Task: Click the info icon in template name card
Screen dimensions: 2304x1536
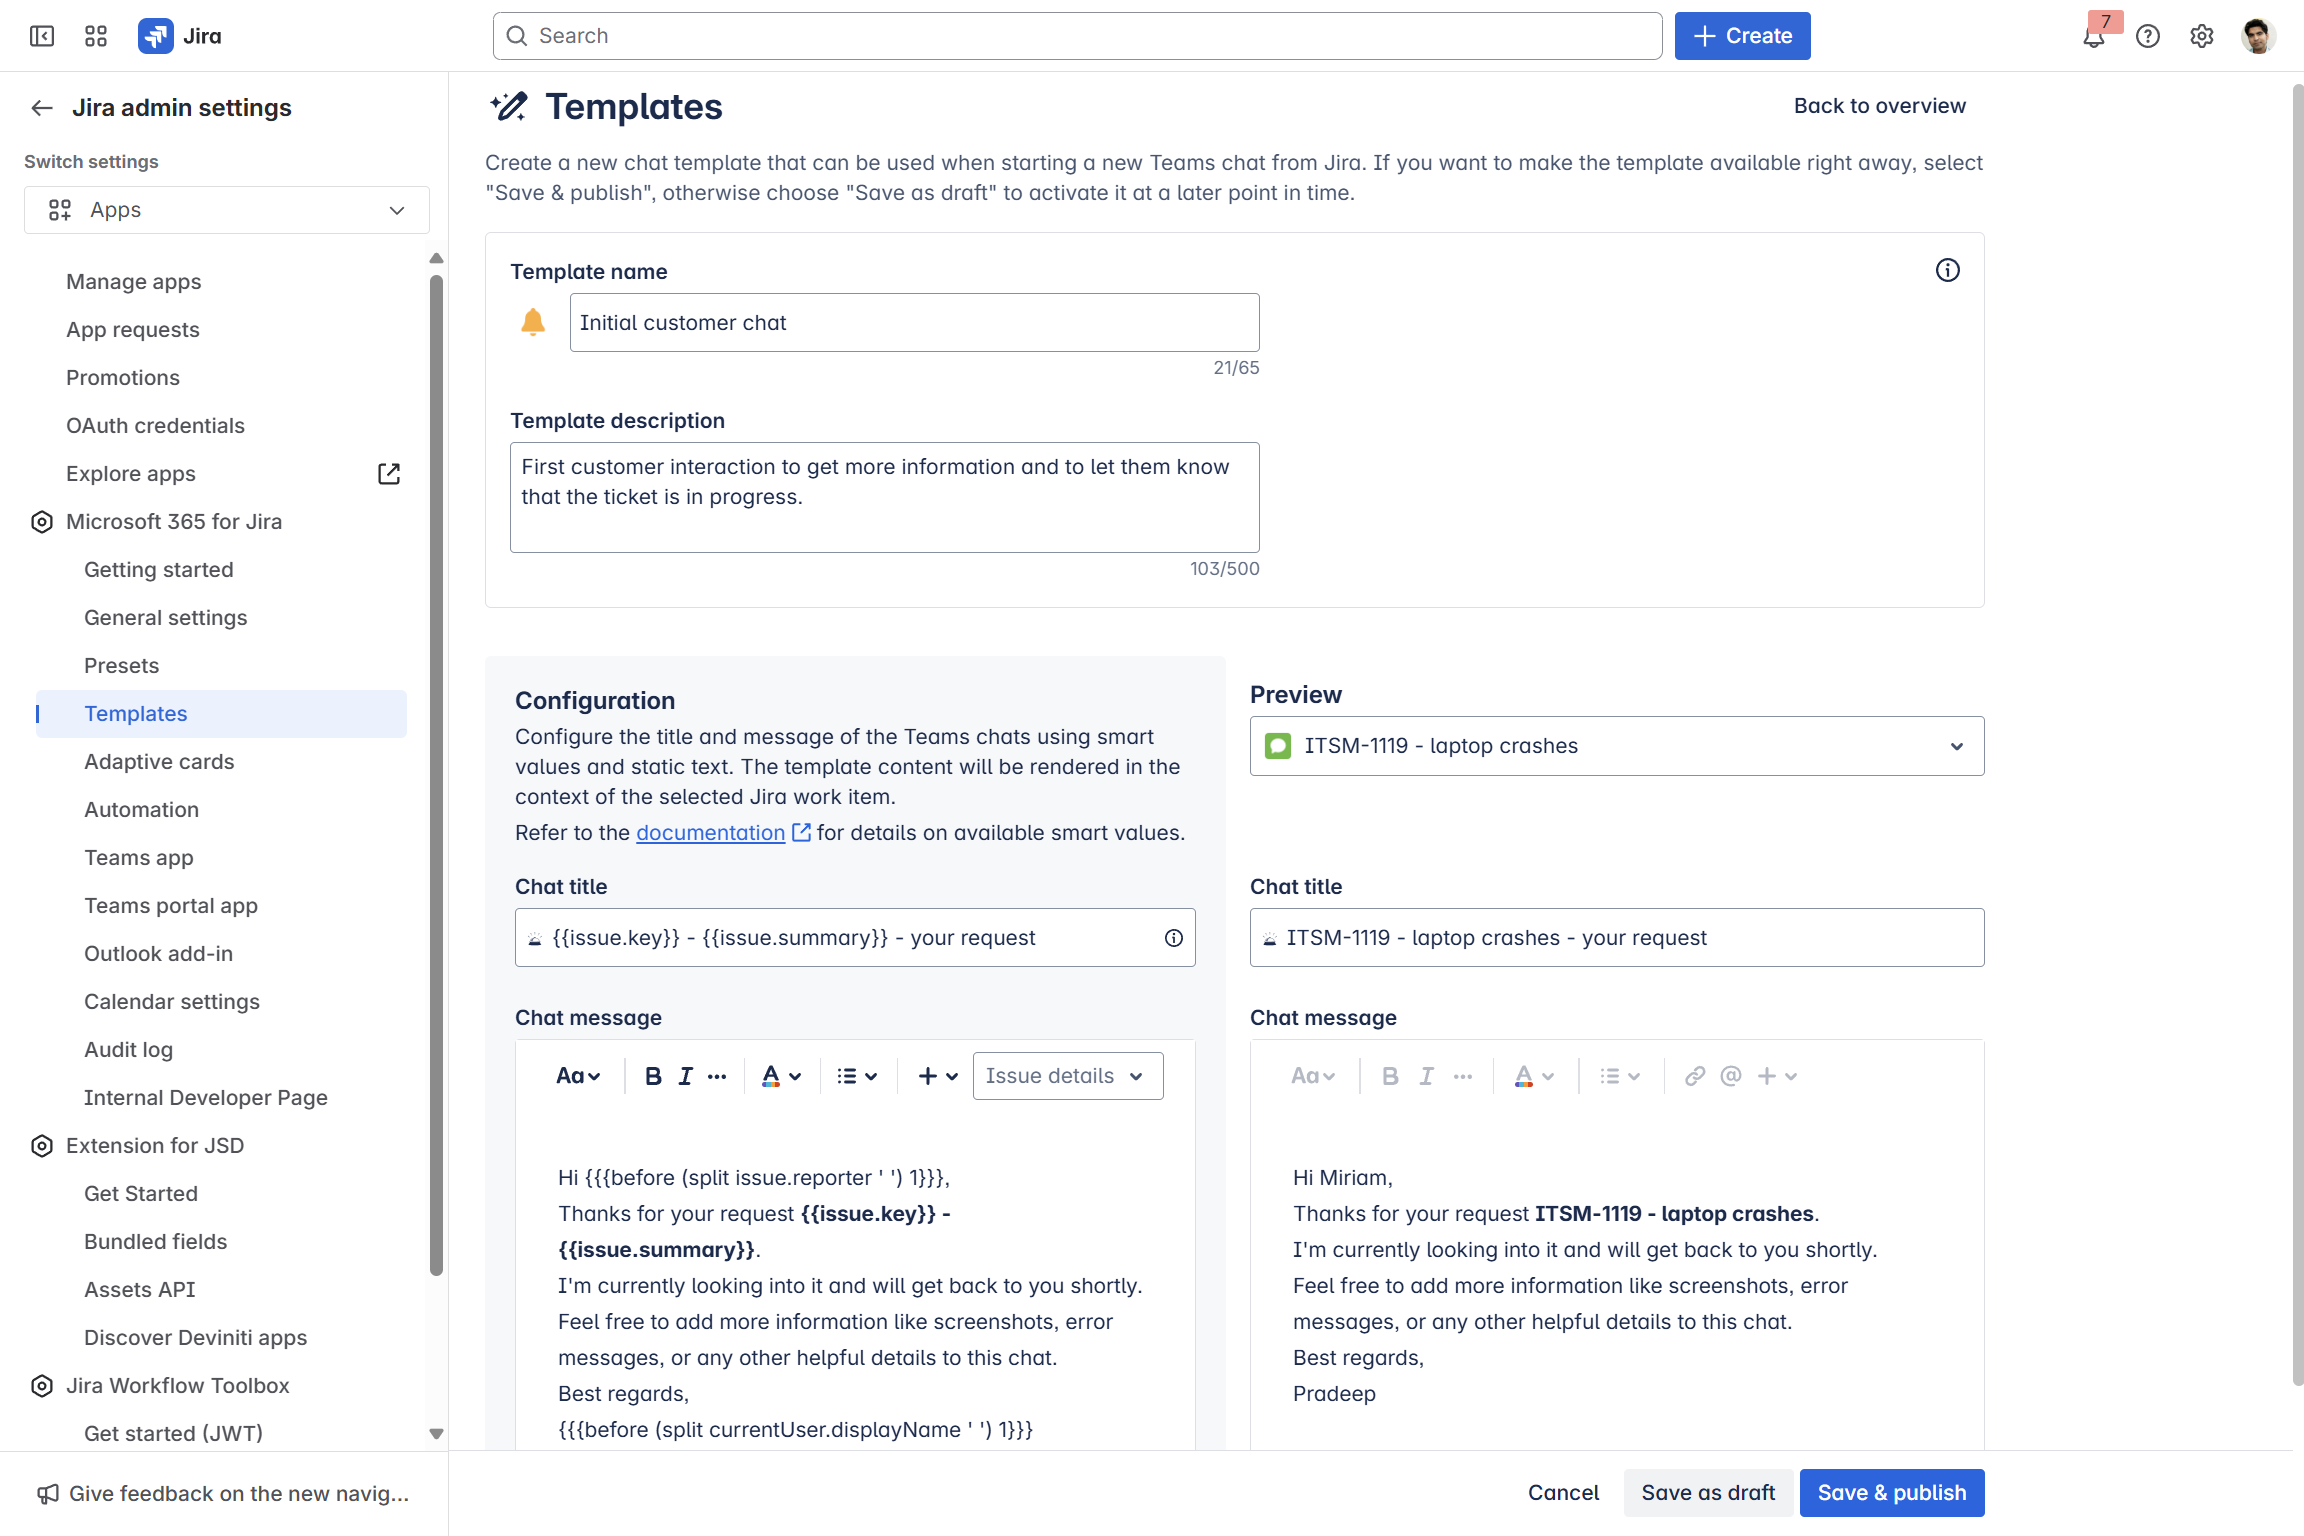Action: tap(1947, 270)
